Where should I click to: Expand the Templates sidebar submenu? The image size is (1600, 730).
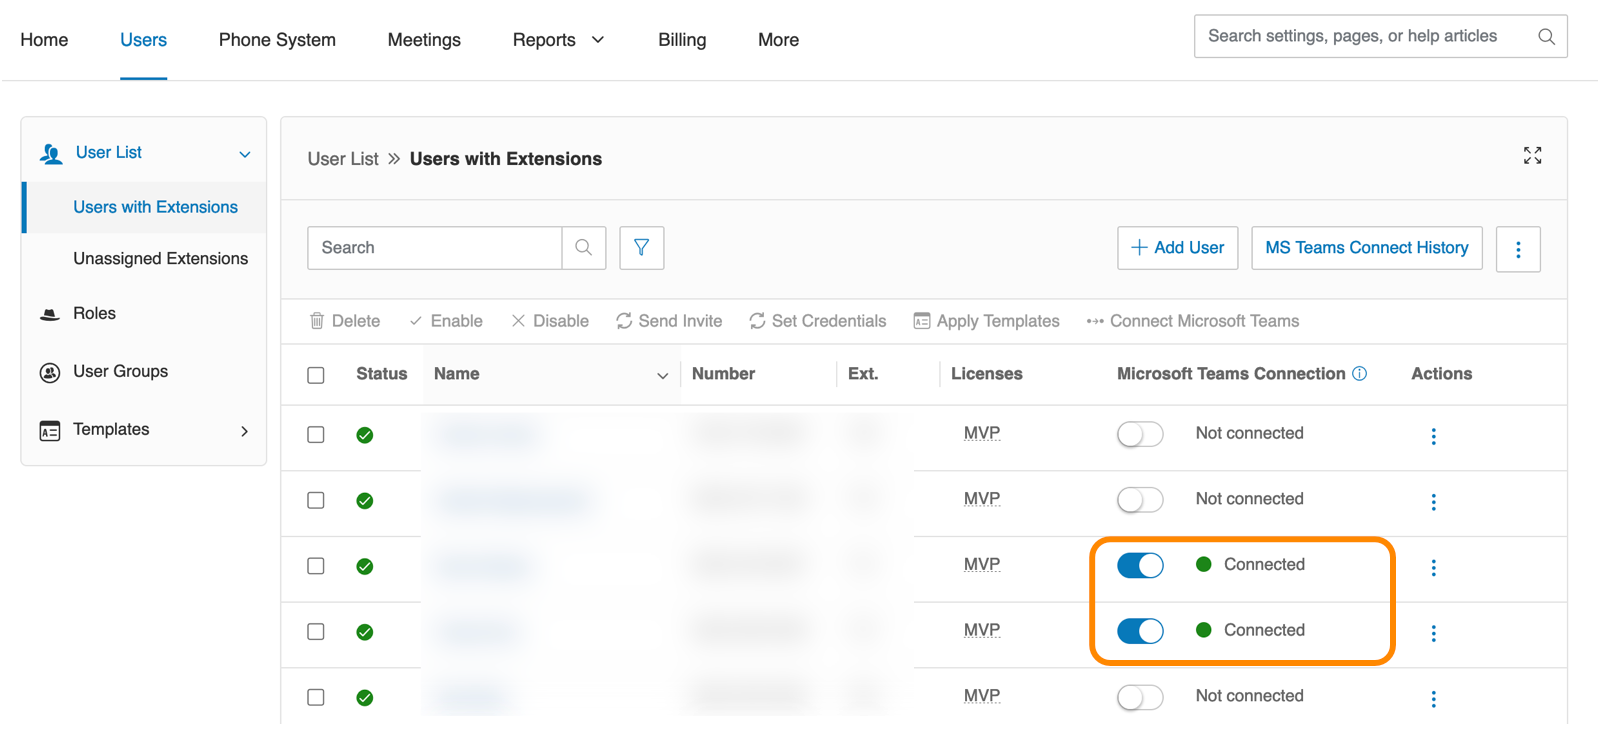click(x=244, y=431)
